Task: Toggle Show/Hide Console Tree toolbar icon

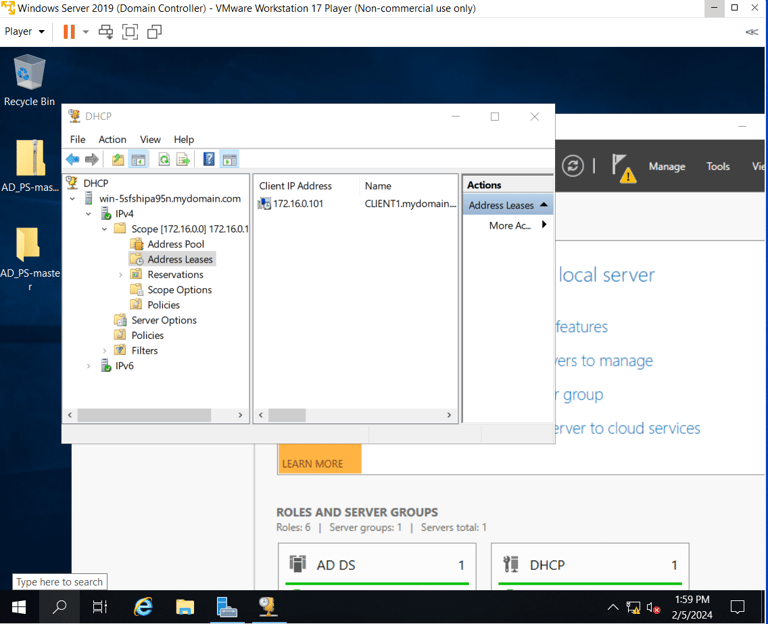Action: tap(139, 159)
